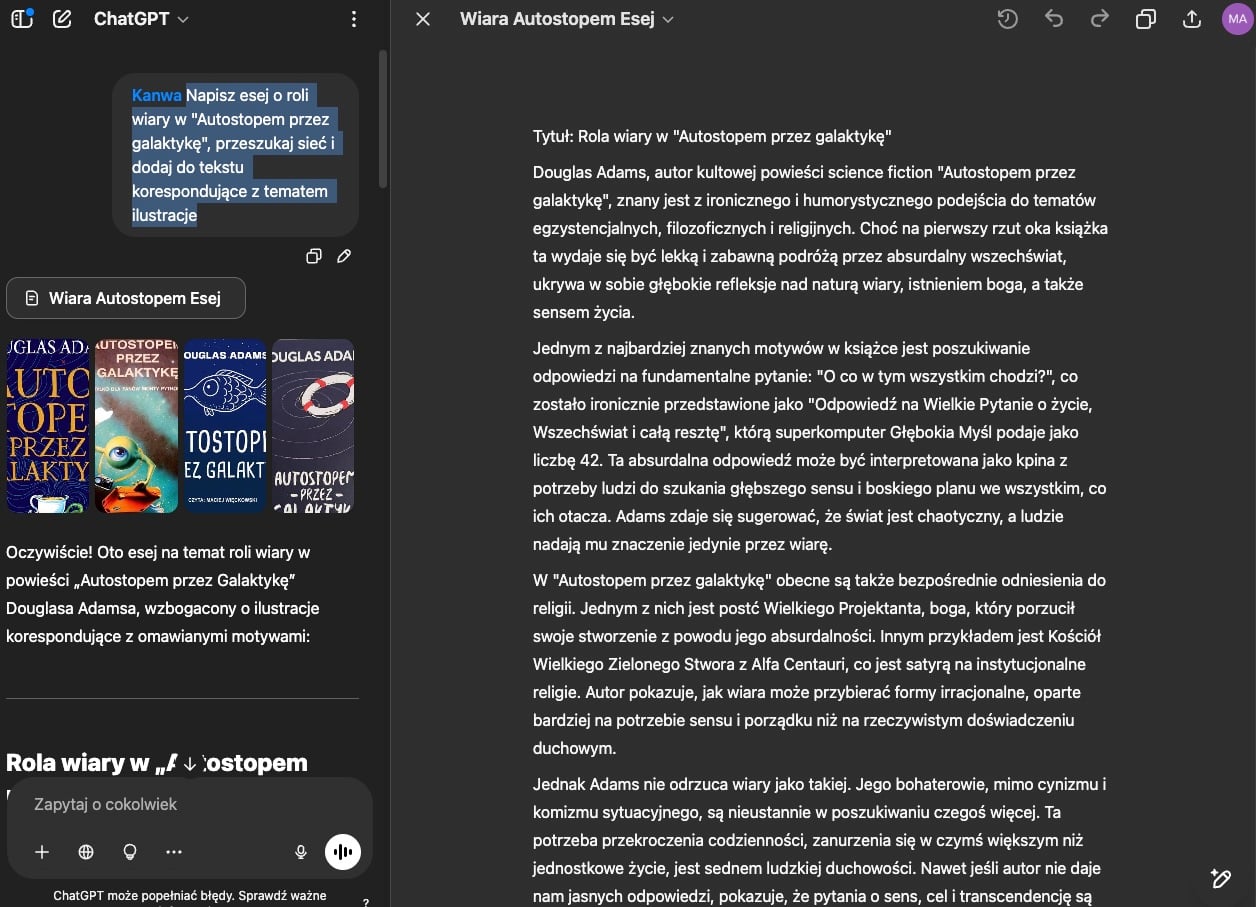Select the lightbulb reasoning icon
This screenshot has height=907, width=1256.
[x=129, y=852]
